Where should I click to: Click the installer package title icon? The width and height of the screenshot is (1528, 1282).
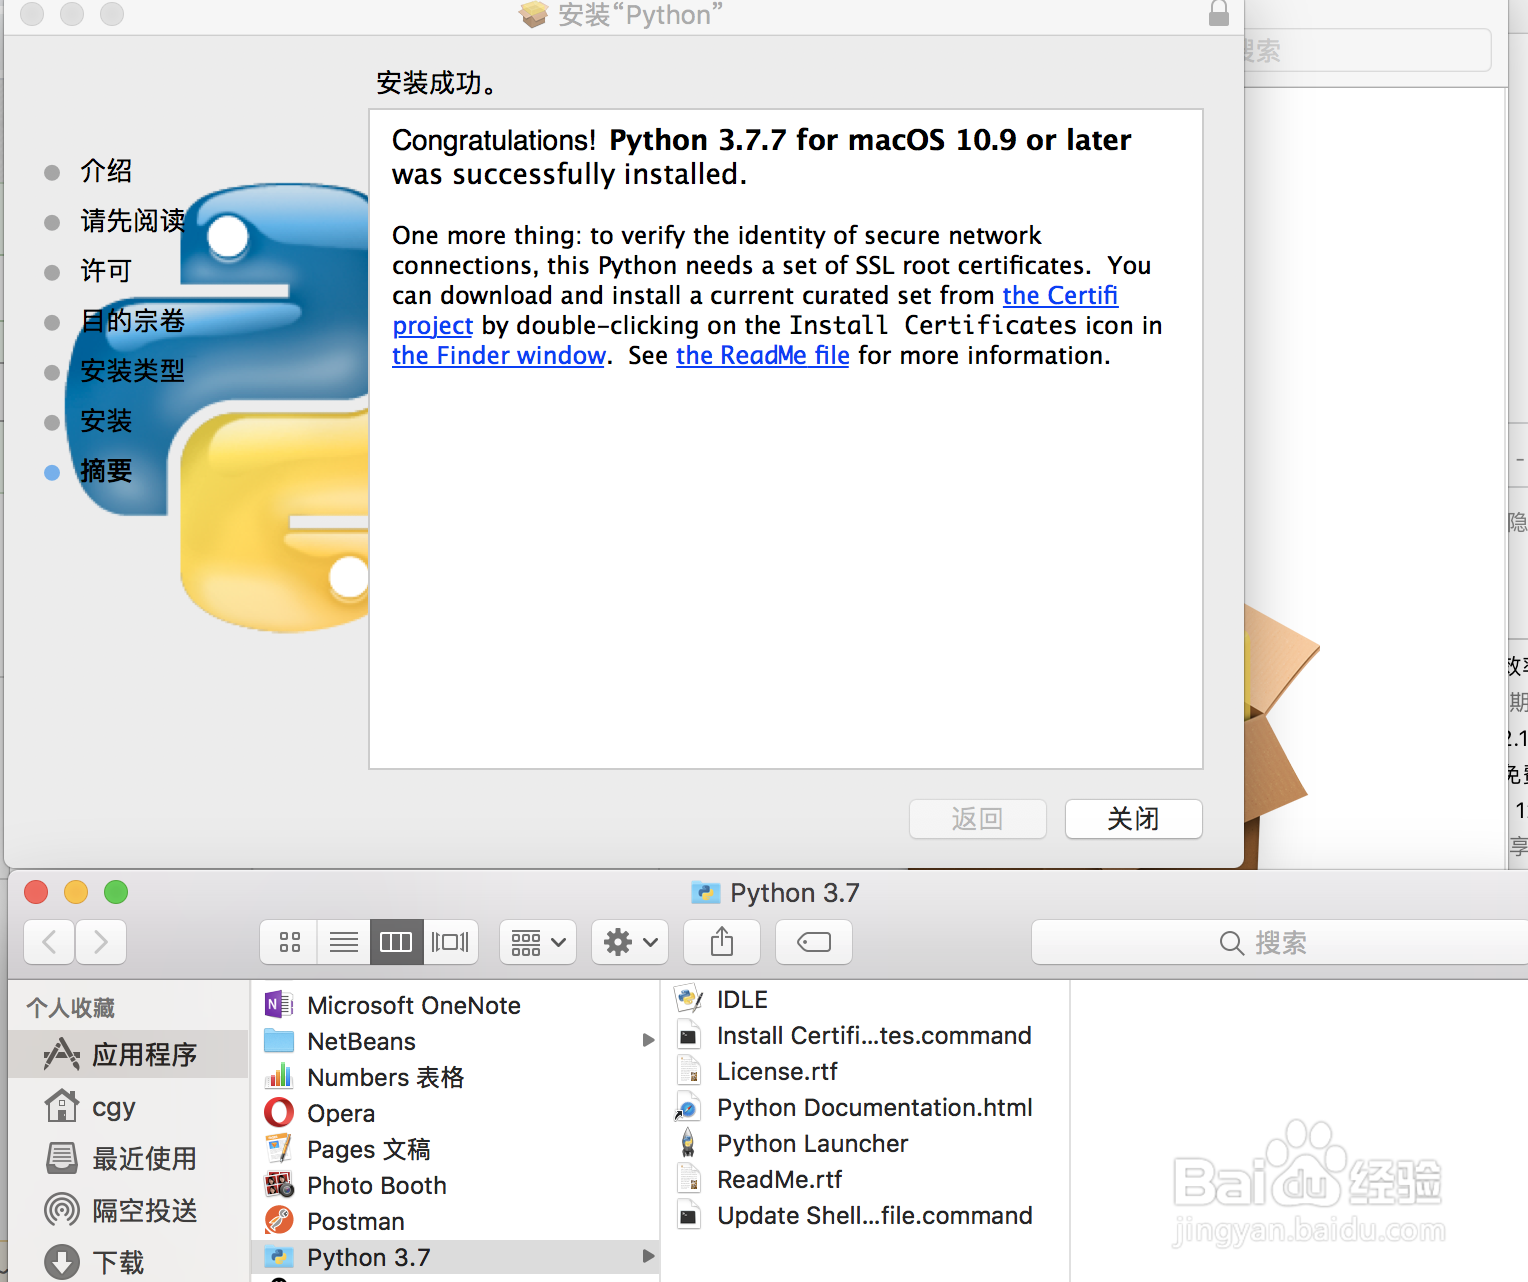coord(534,14)
